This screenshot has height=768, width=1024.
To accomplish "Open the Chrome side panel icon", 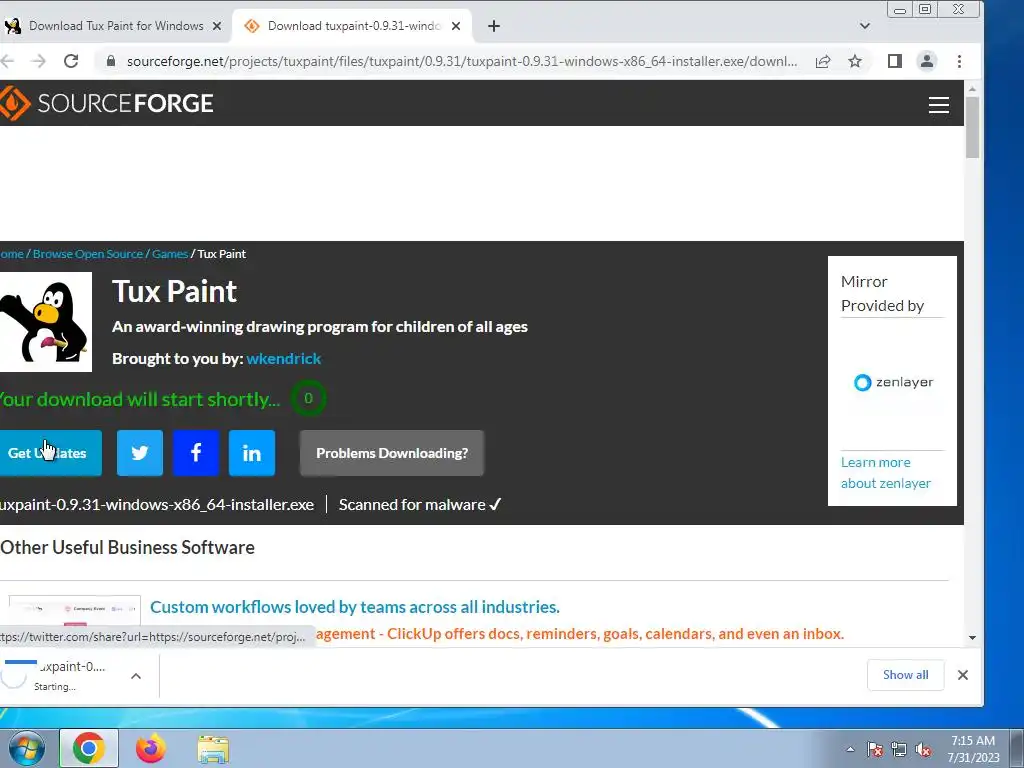I will pos(895,61).
